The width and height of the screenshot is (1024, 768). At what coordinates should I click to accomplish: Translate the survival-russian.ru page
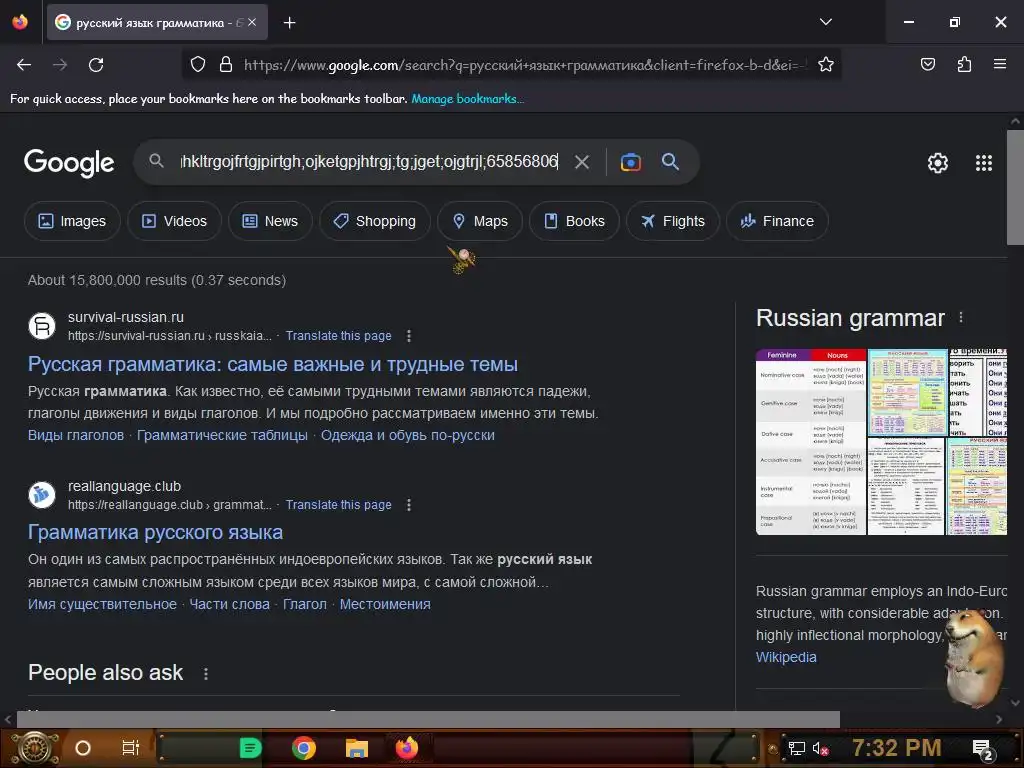tap(338, 336)
